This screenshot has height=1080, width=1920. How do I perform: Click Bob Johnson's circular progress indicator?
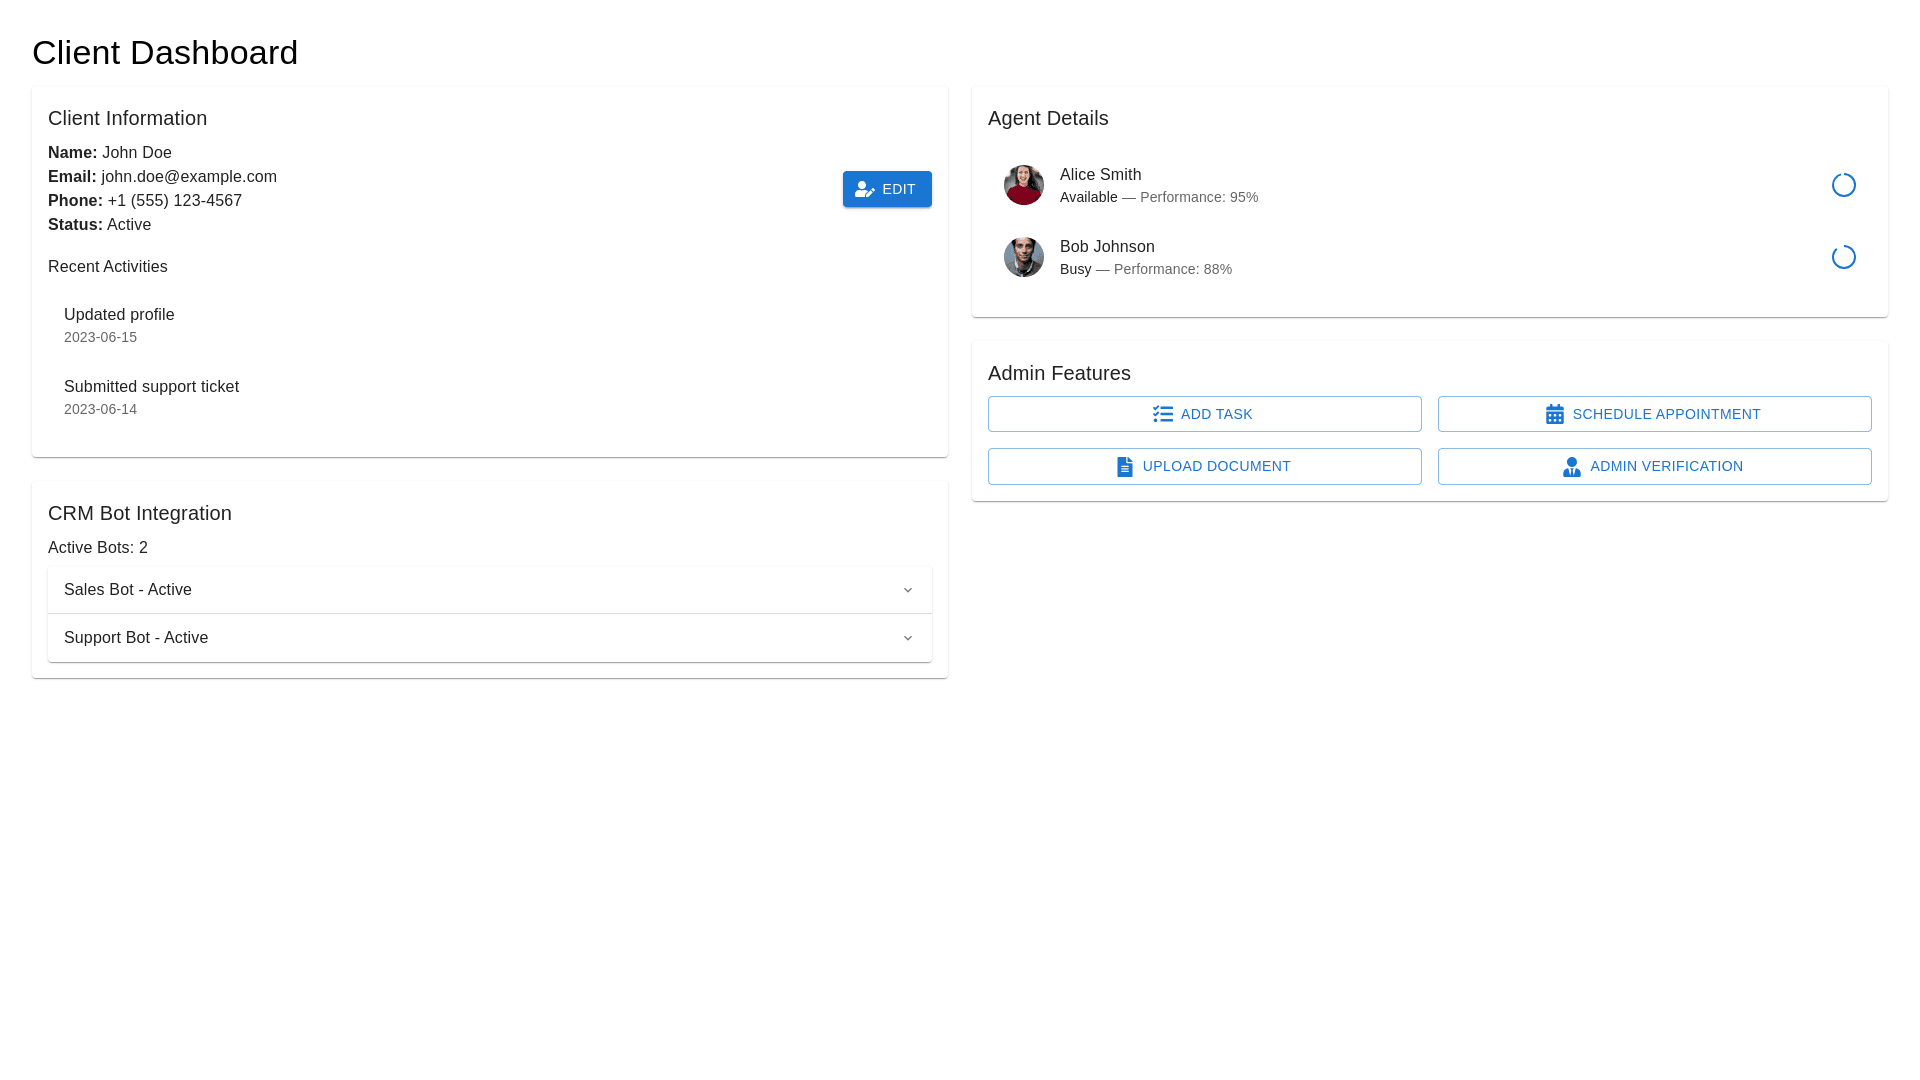pos(1843,257)
